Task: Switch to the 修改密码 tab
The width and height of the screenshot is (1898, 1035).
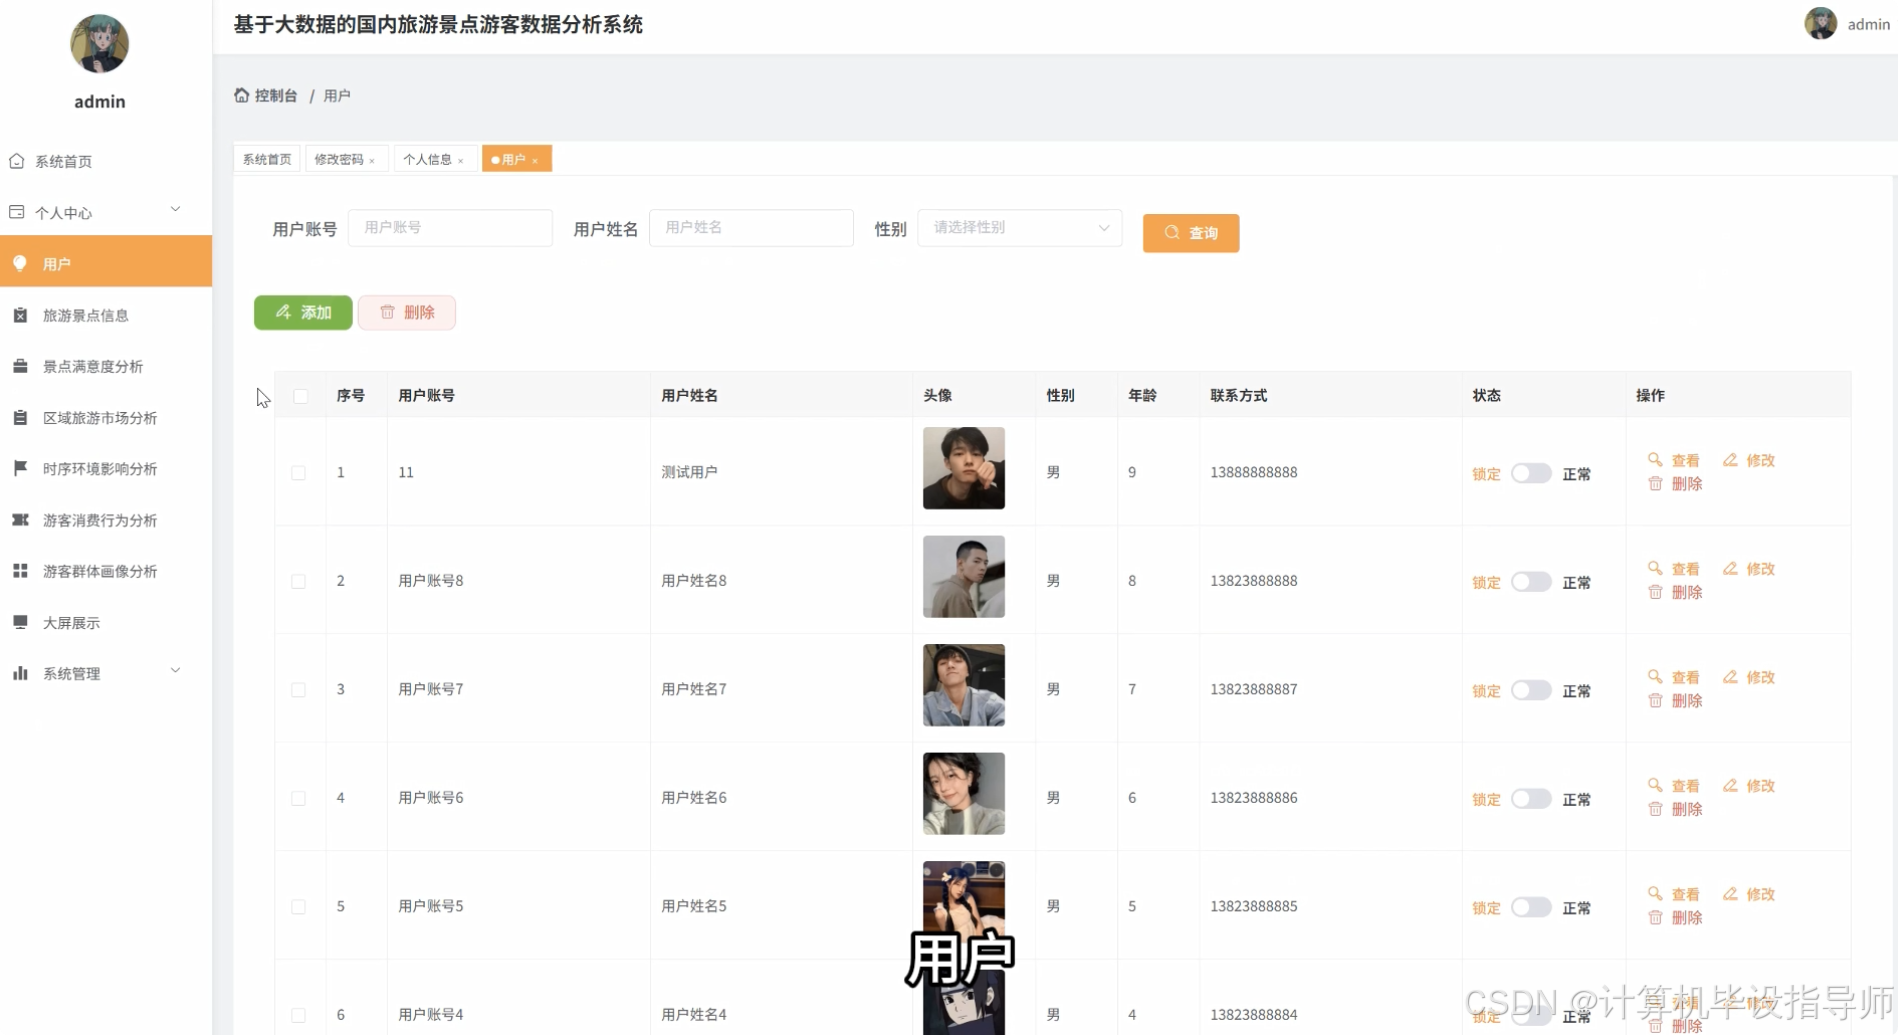Action: (340, 159)
